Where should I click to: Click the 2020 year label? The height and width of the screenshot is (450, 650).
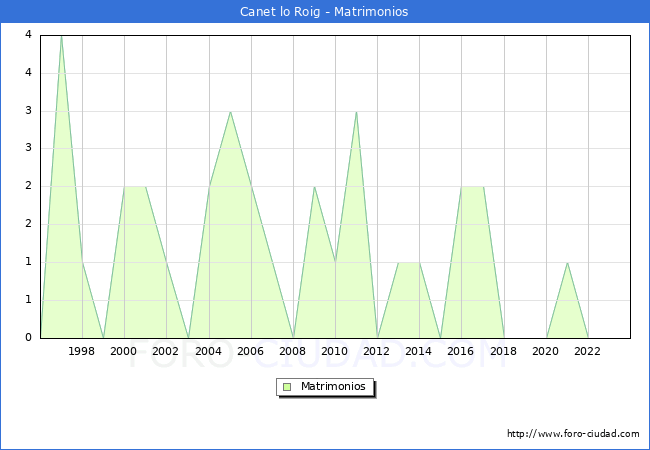545,351
